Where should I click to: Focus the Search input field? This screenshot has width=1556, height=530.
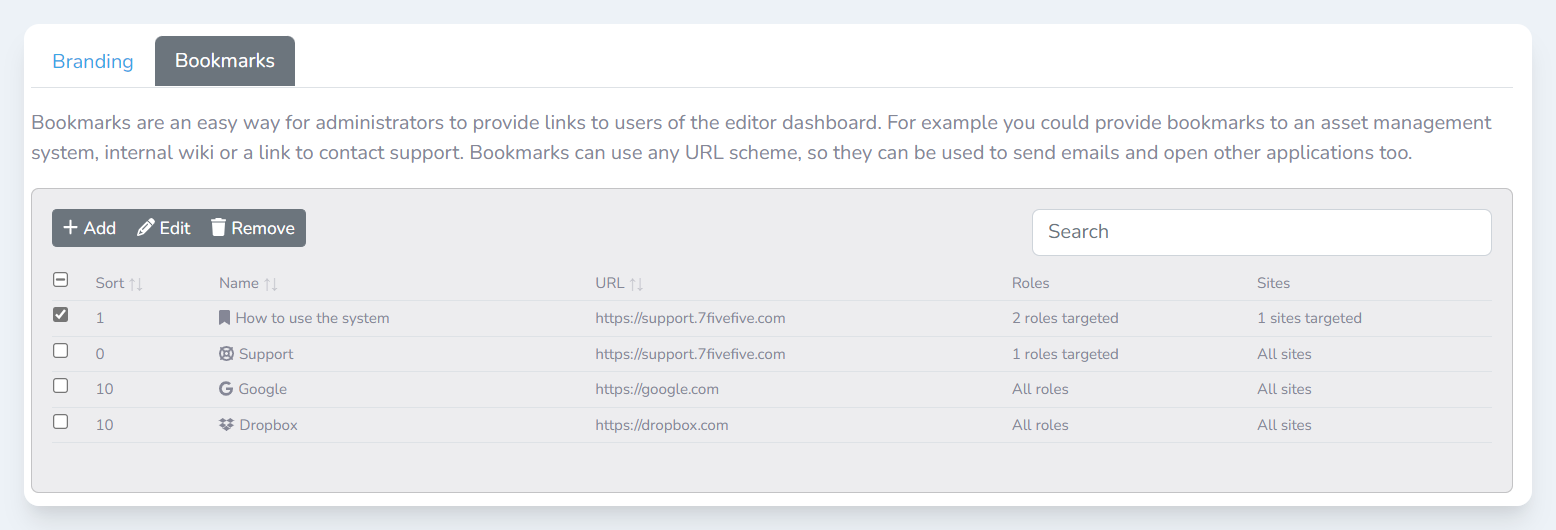[x=1261, y=232]
